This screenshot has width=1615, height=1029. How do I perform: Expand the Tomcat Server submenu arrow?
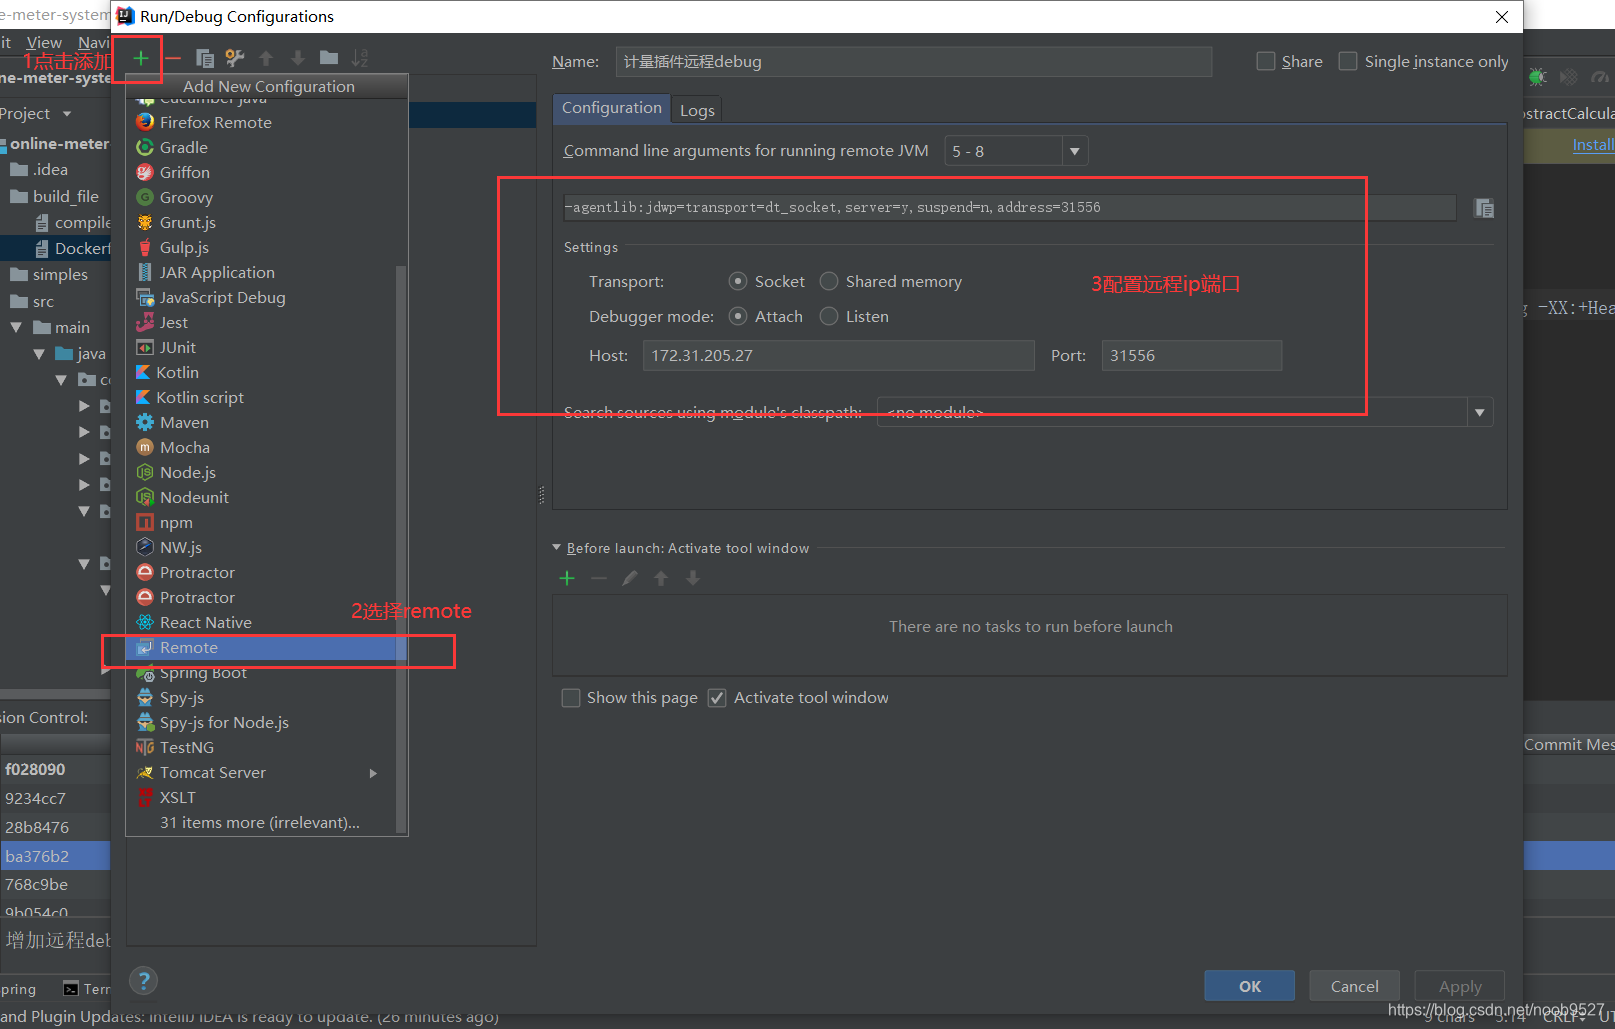click(x=373, y=773)
